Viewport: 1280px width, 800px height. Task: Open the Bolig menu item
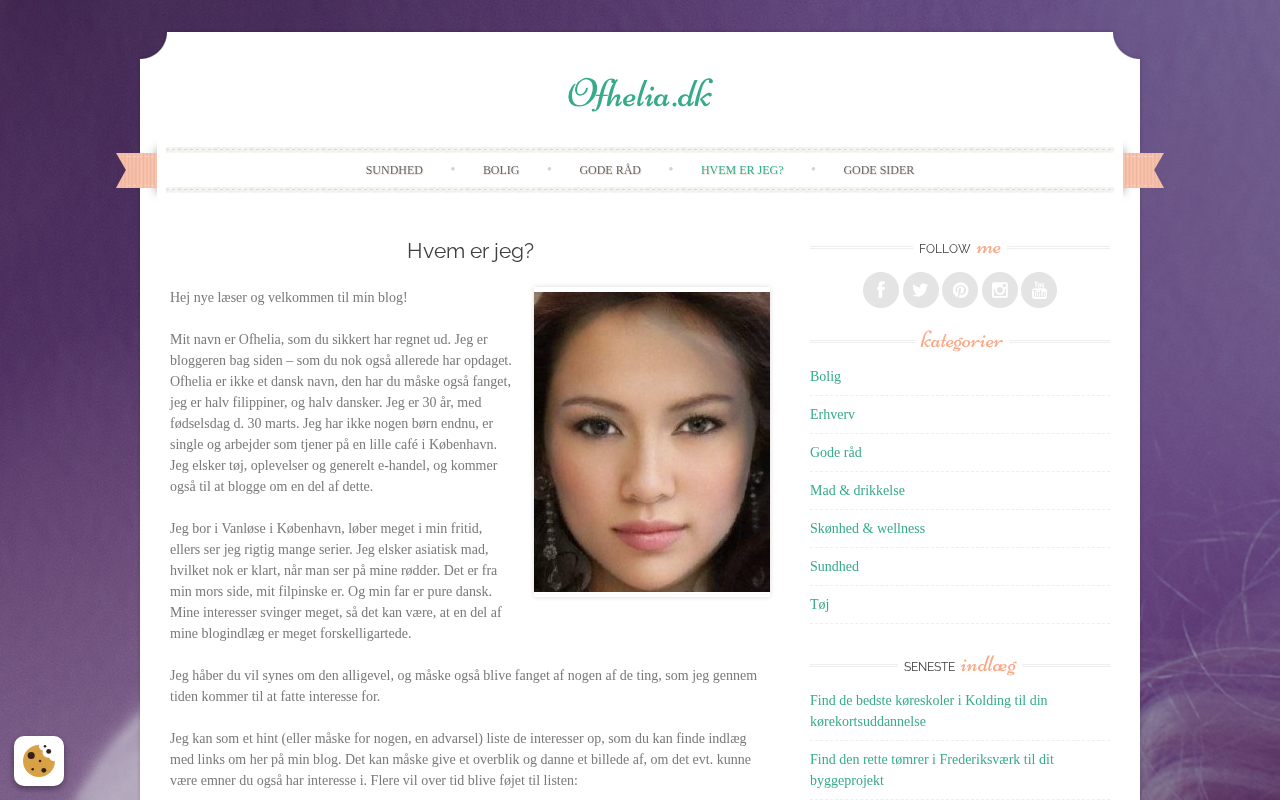point(501,170)
